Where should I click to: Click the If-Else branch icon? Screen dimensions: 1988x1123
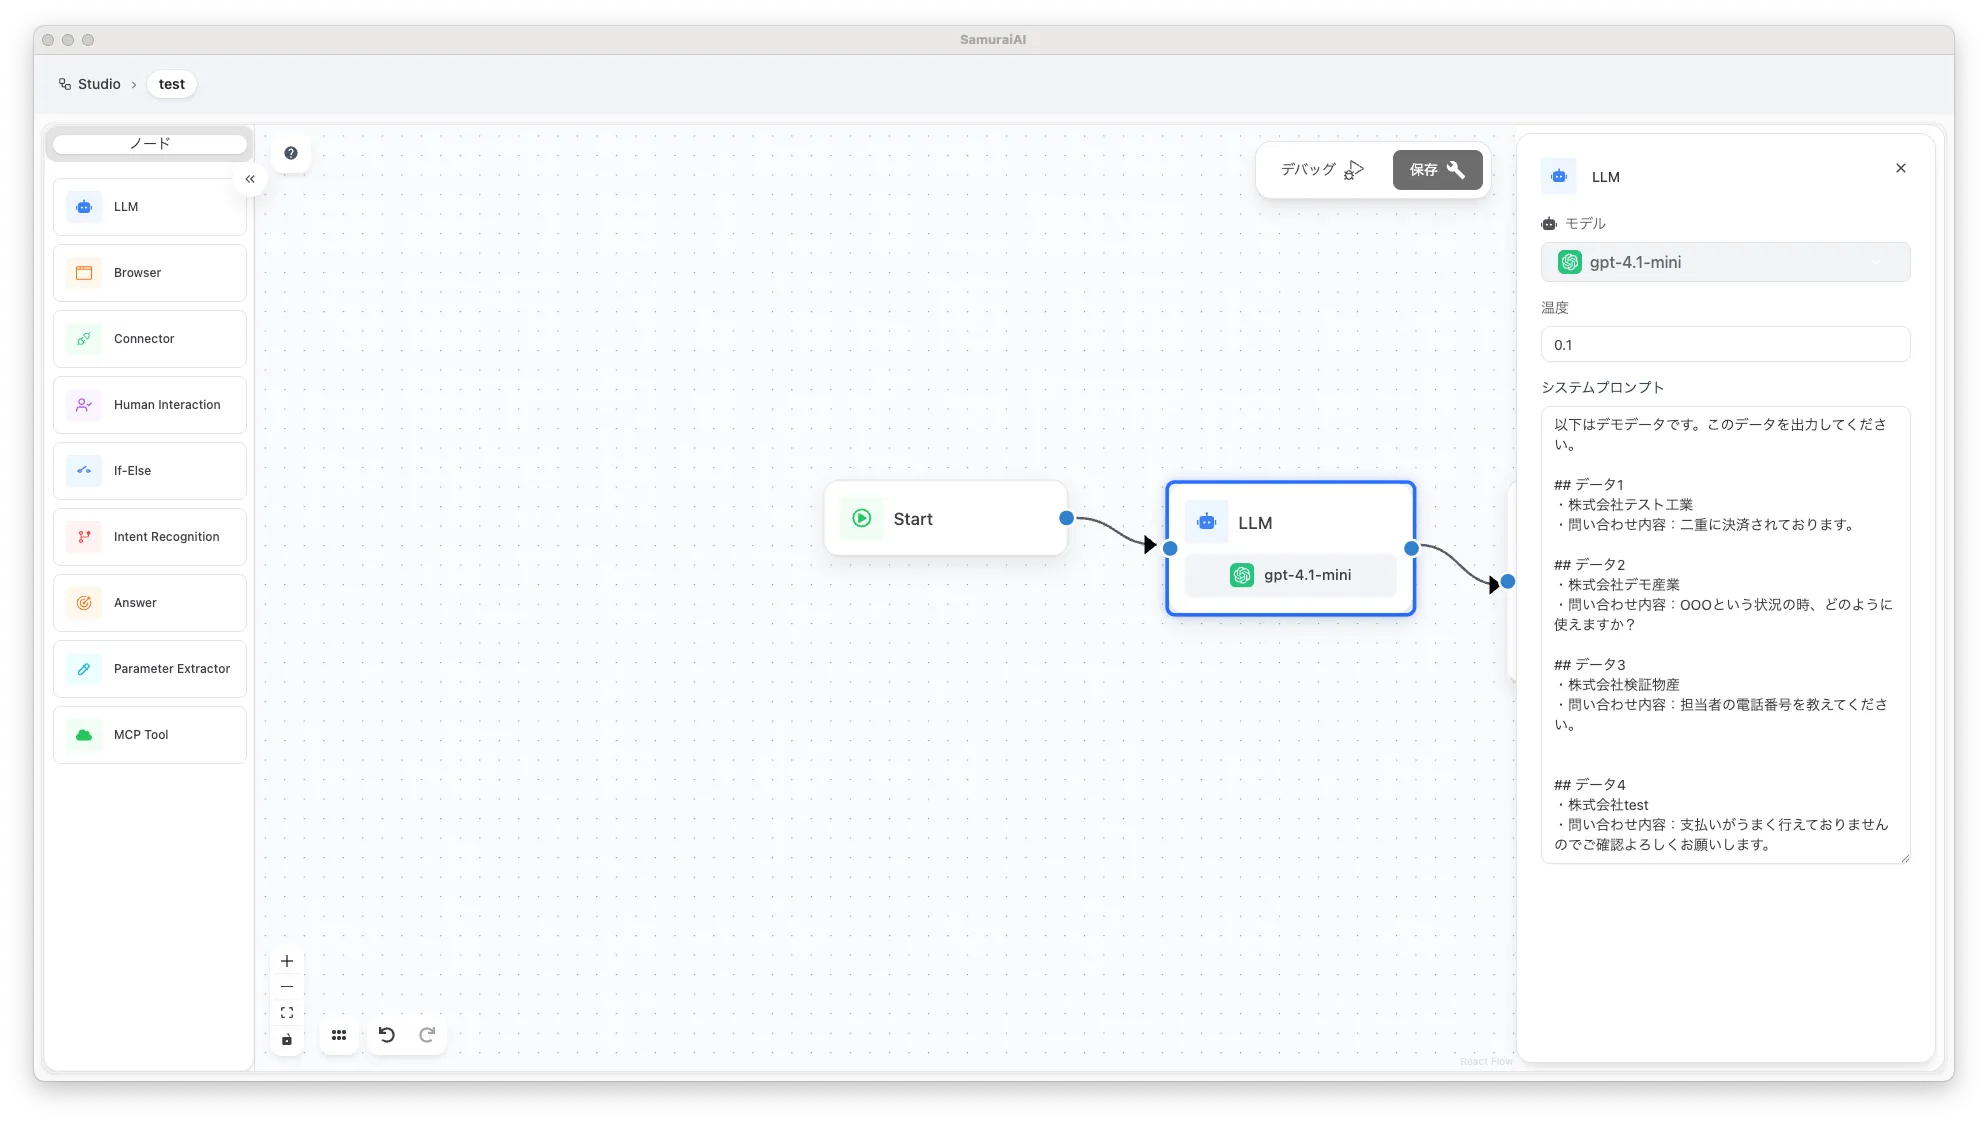click(84, 471)
